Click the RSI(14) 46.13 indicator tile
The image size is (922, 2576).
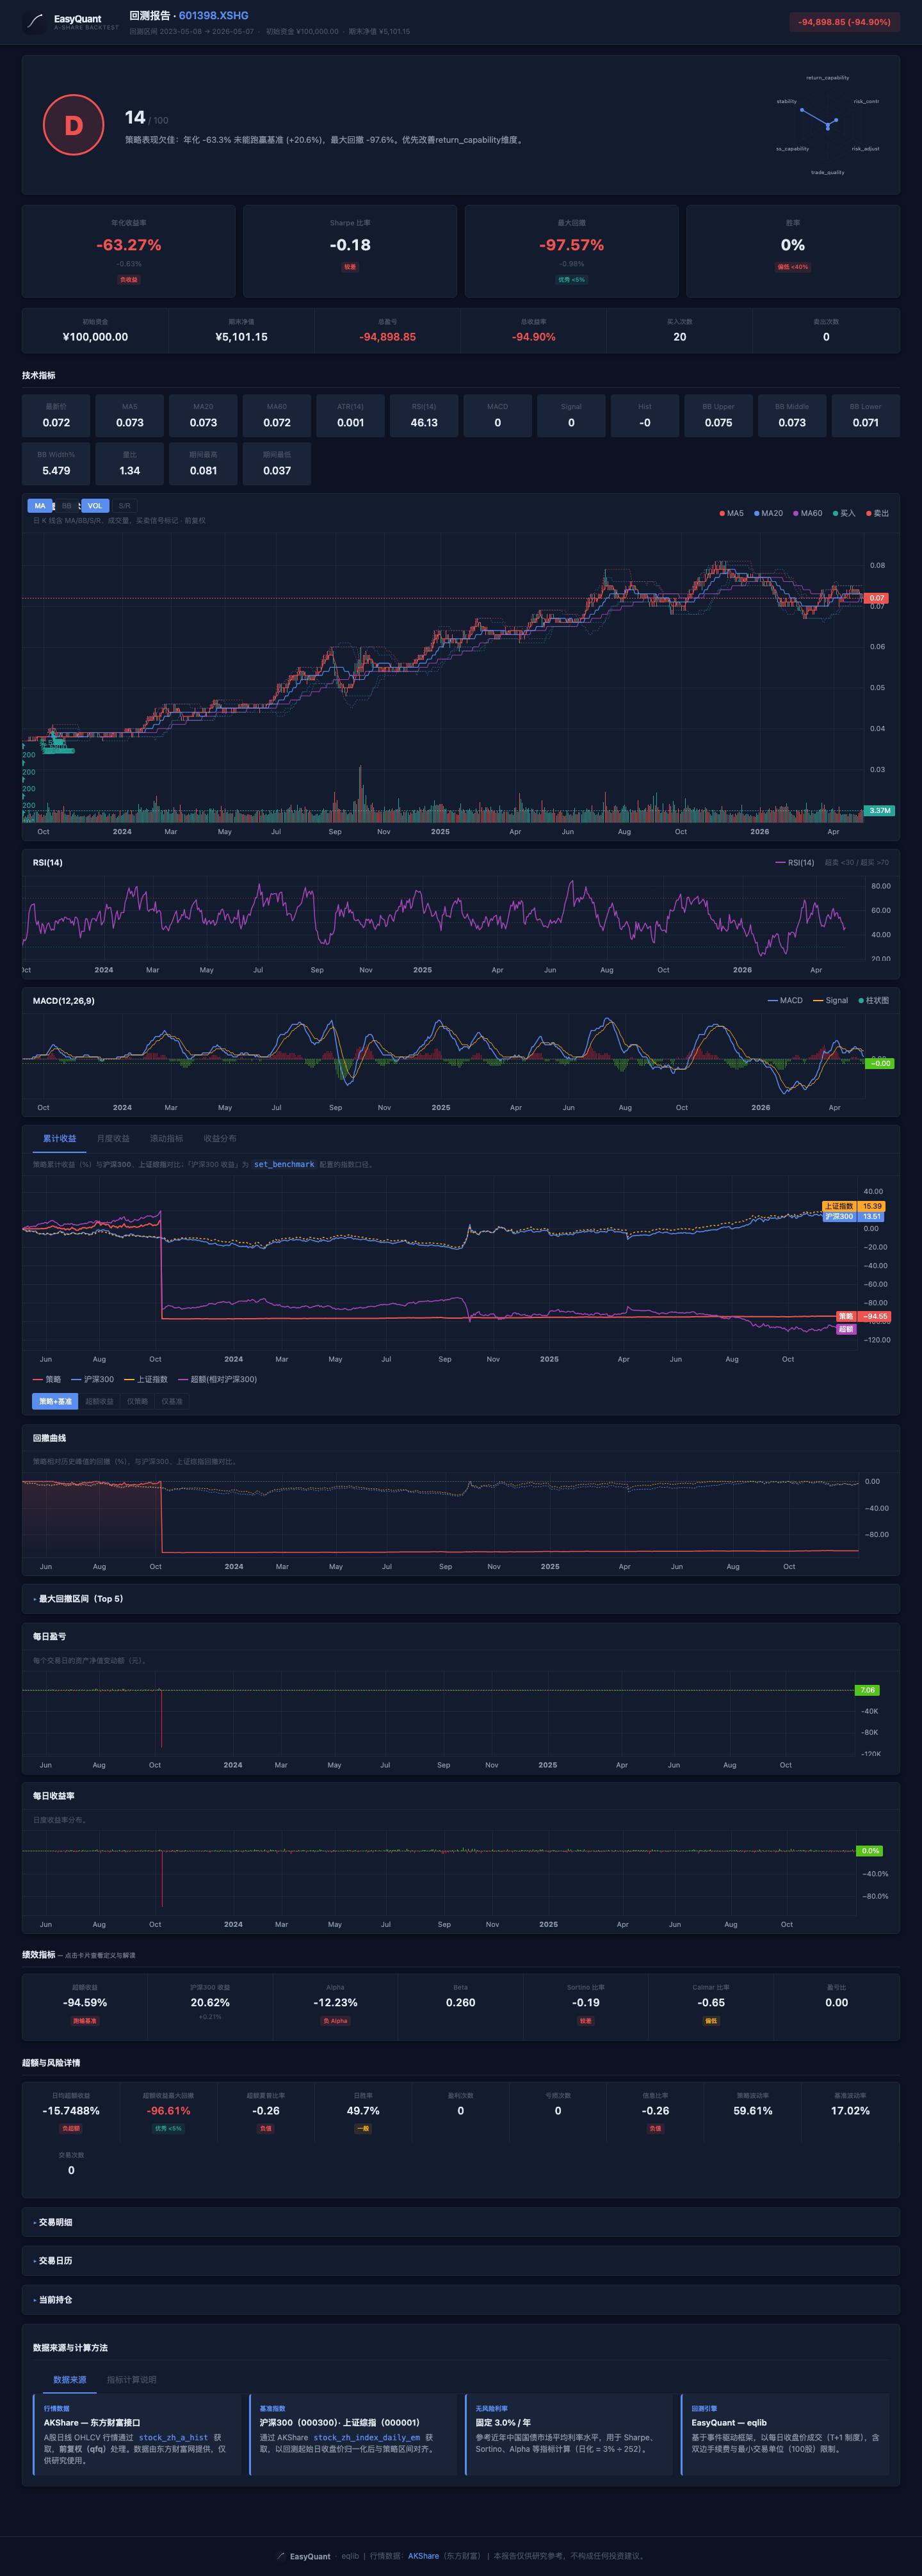pyautogui.click(x=424, y=416)
